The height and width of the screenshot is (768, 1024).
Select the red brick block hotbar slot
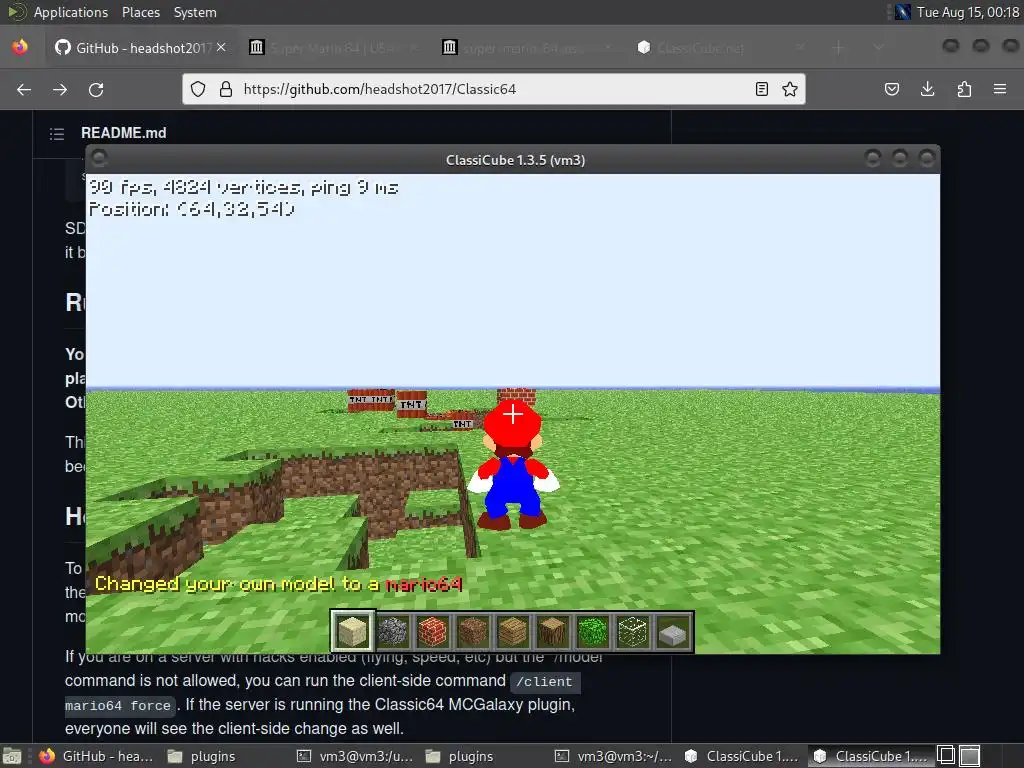433,632
